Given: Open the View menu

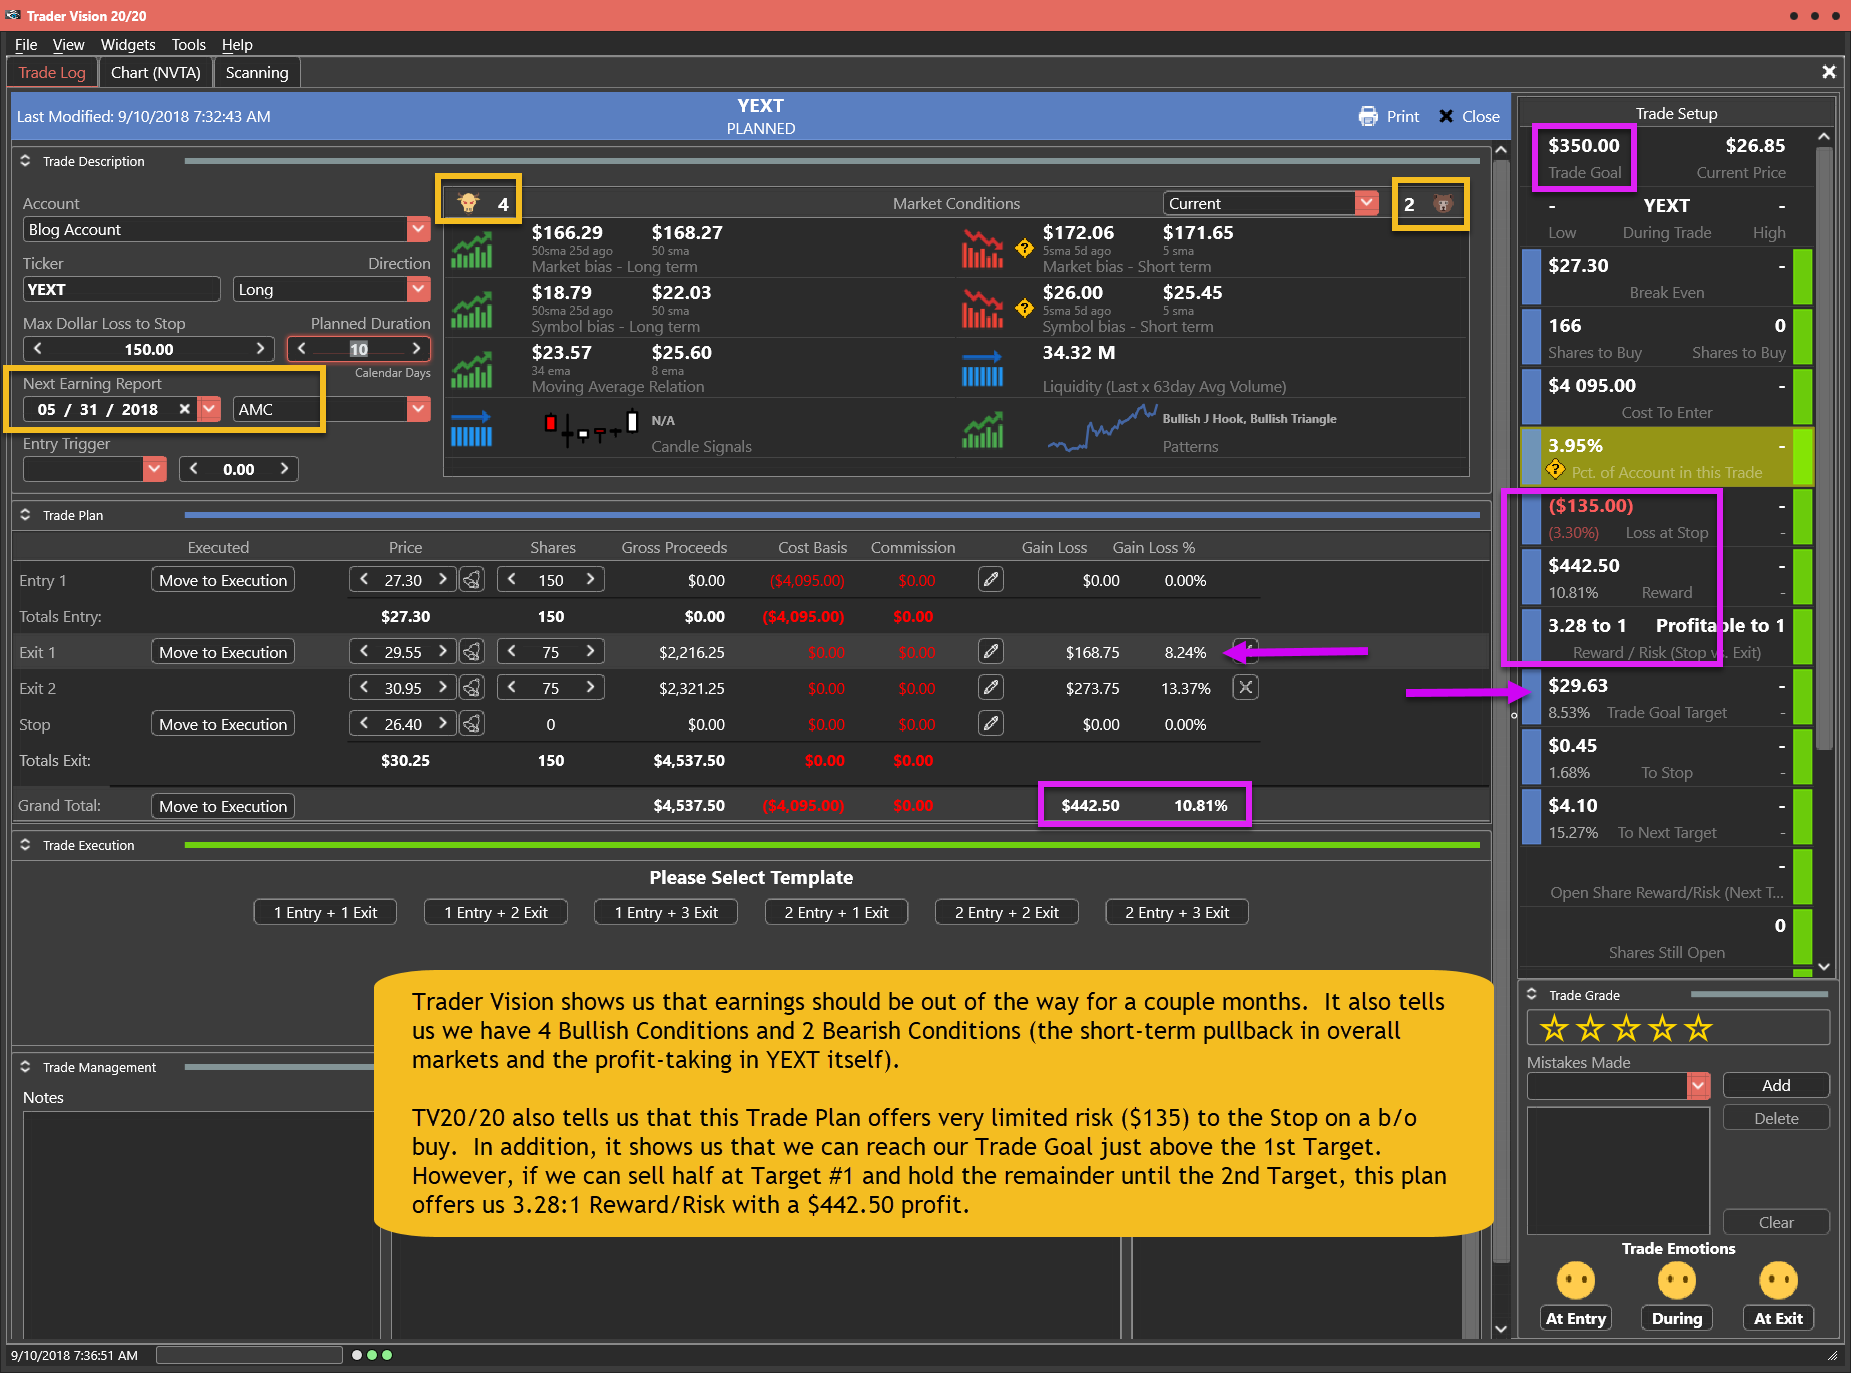Looking at the screenshot, I should point(68,45).
